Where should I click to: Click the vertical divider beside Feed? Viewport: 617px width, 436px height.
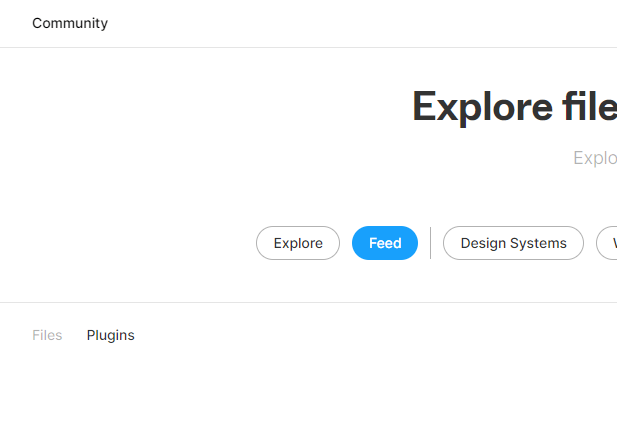pos(430,243)
